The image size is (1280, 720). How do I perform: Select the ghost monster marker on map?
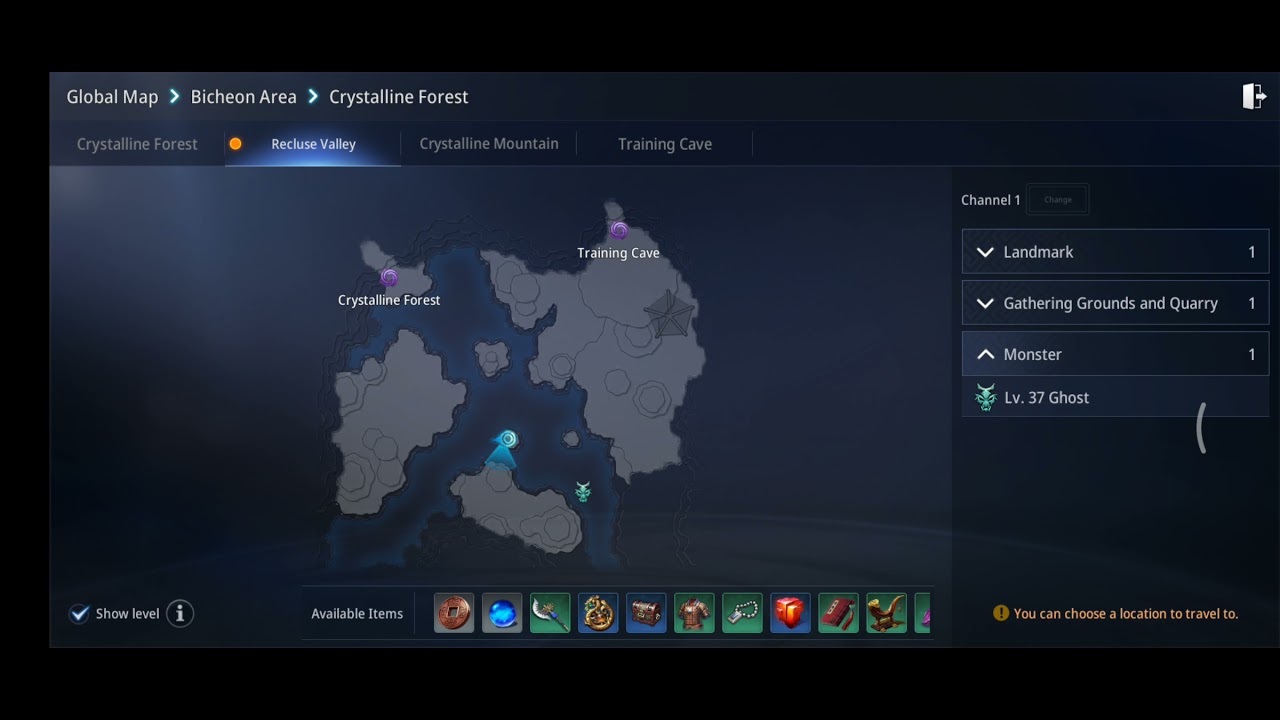click(583, 491)
